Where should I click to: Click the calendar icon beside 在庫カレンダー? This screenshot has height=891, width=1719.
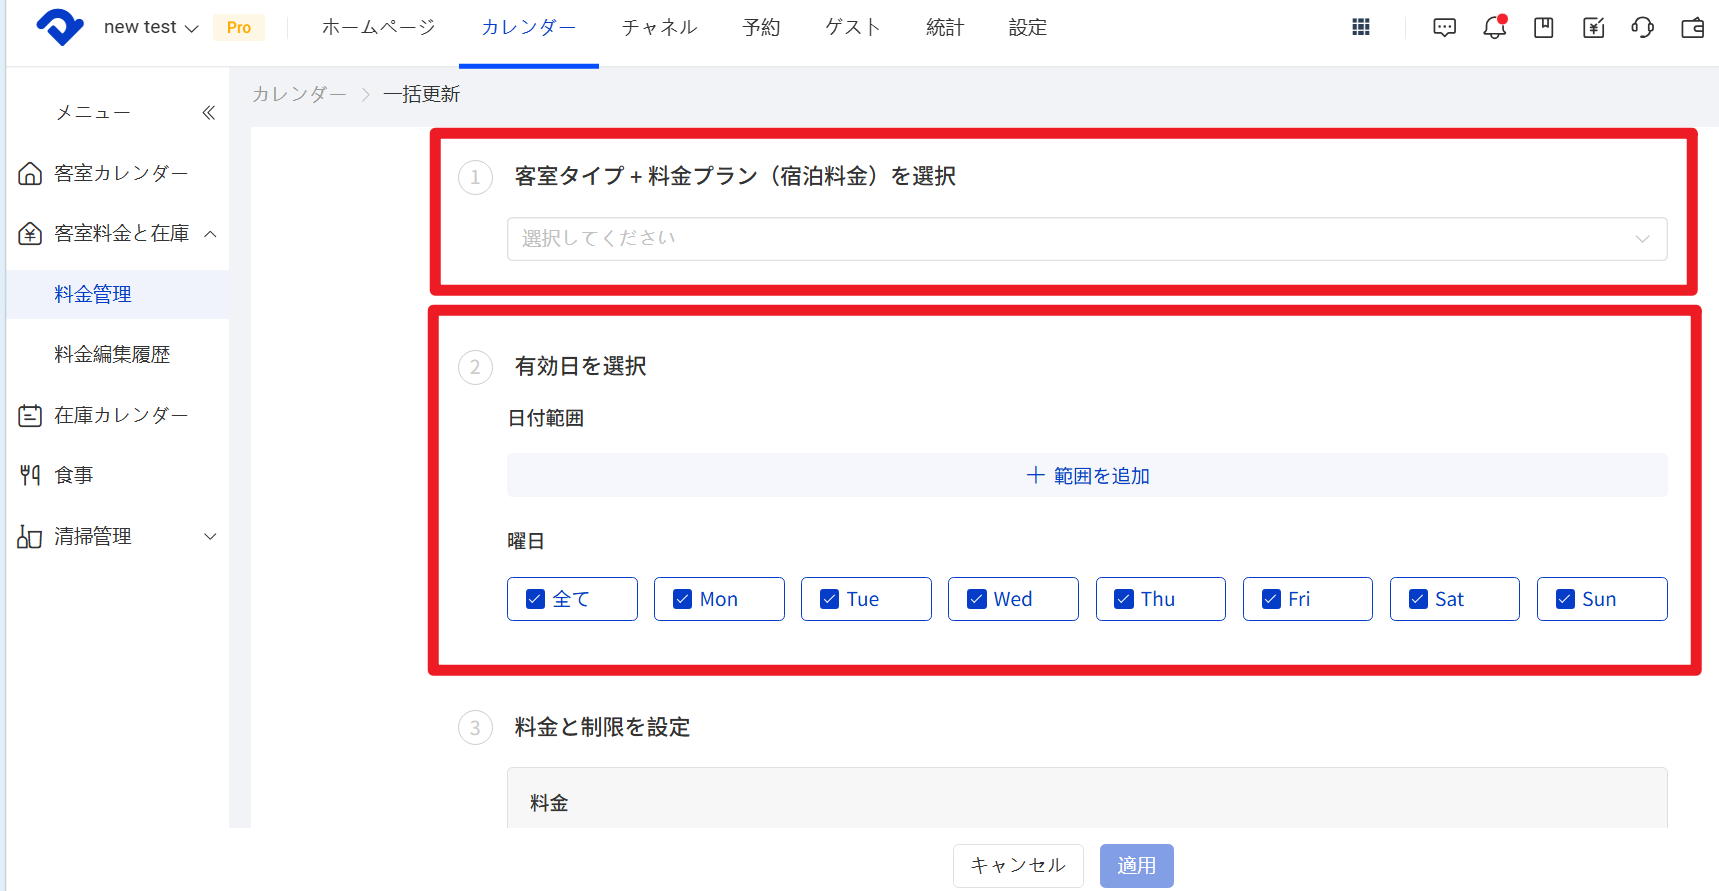[30, 415]
